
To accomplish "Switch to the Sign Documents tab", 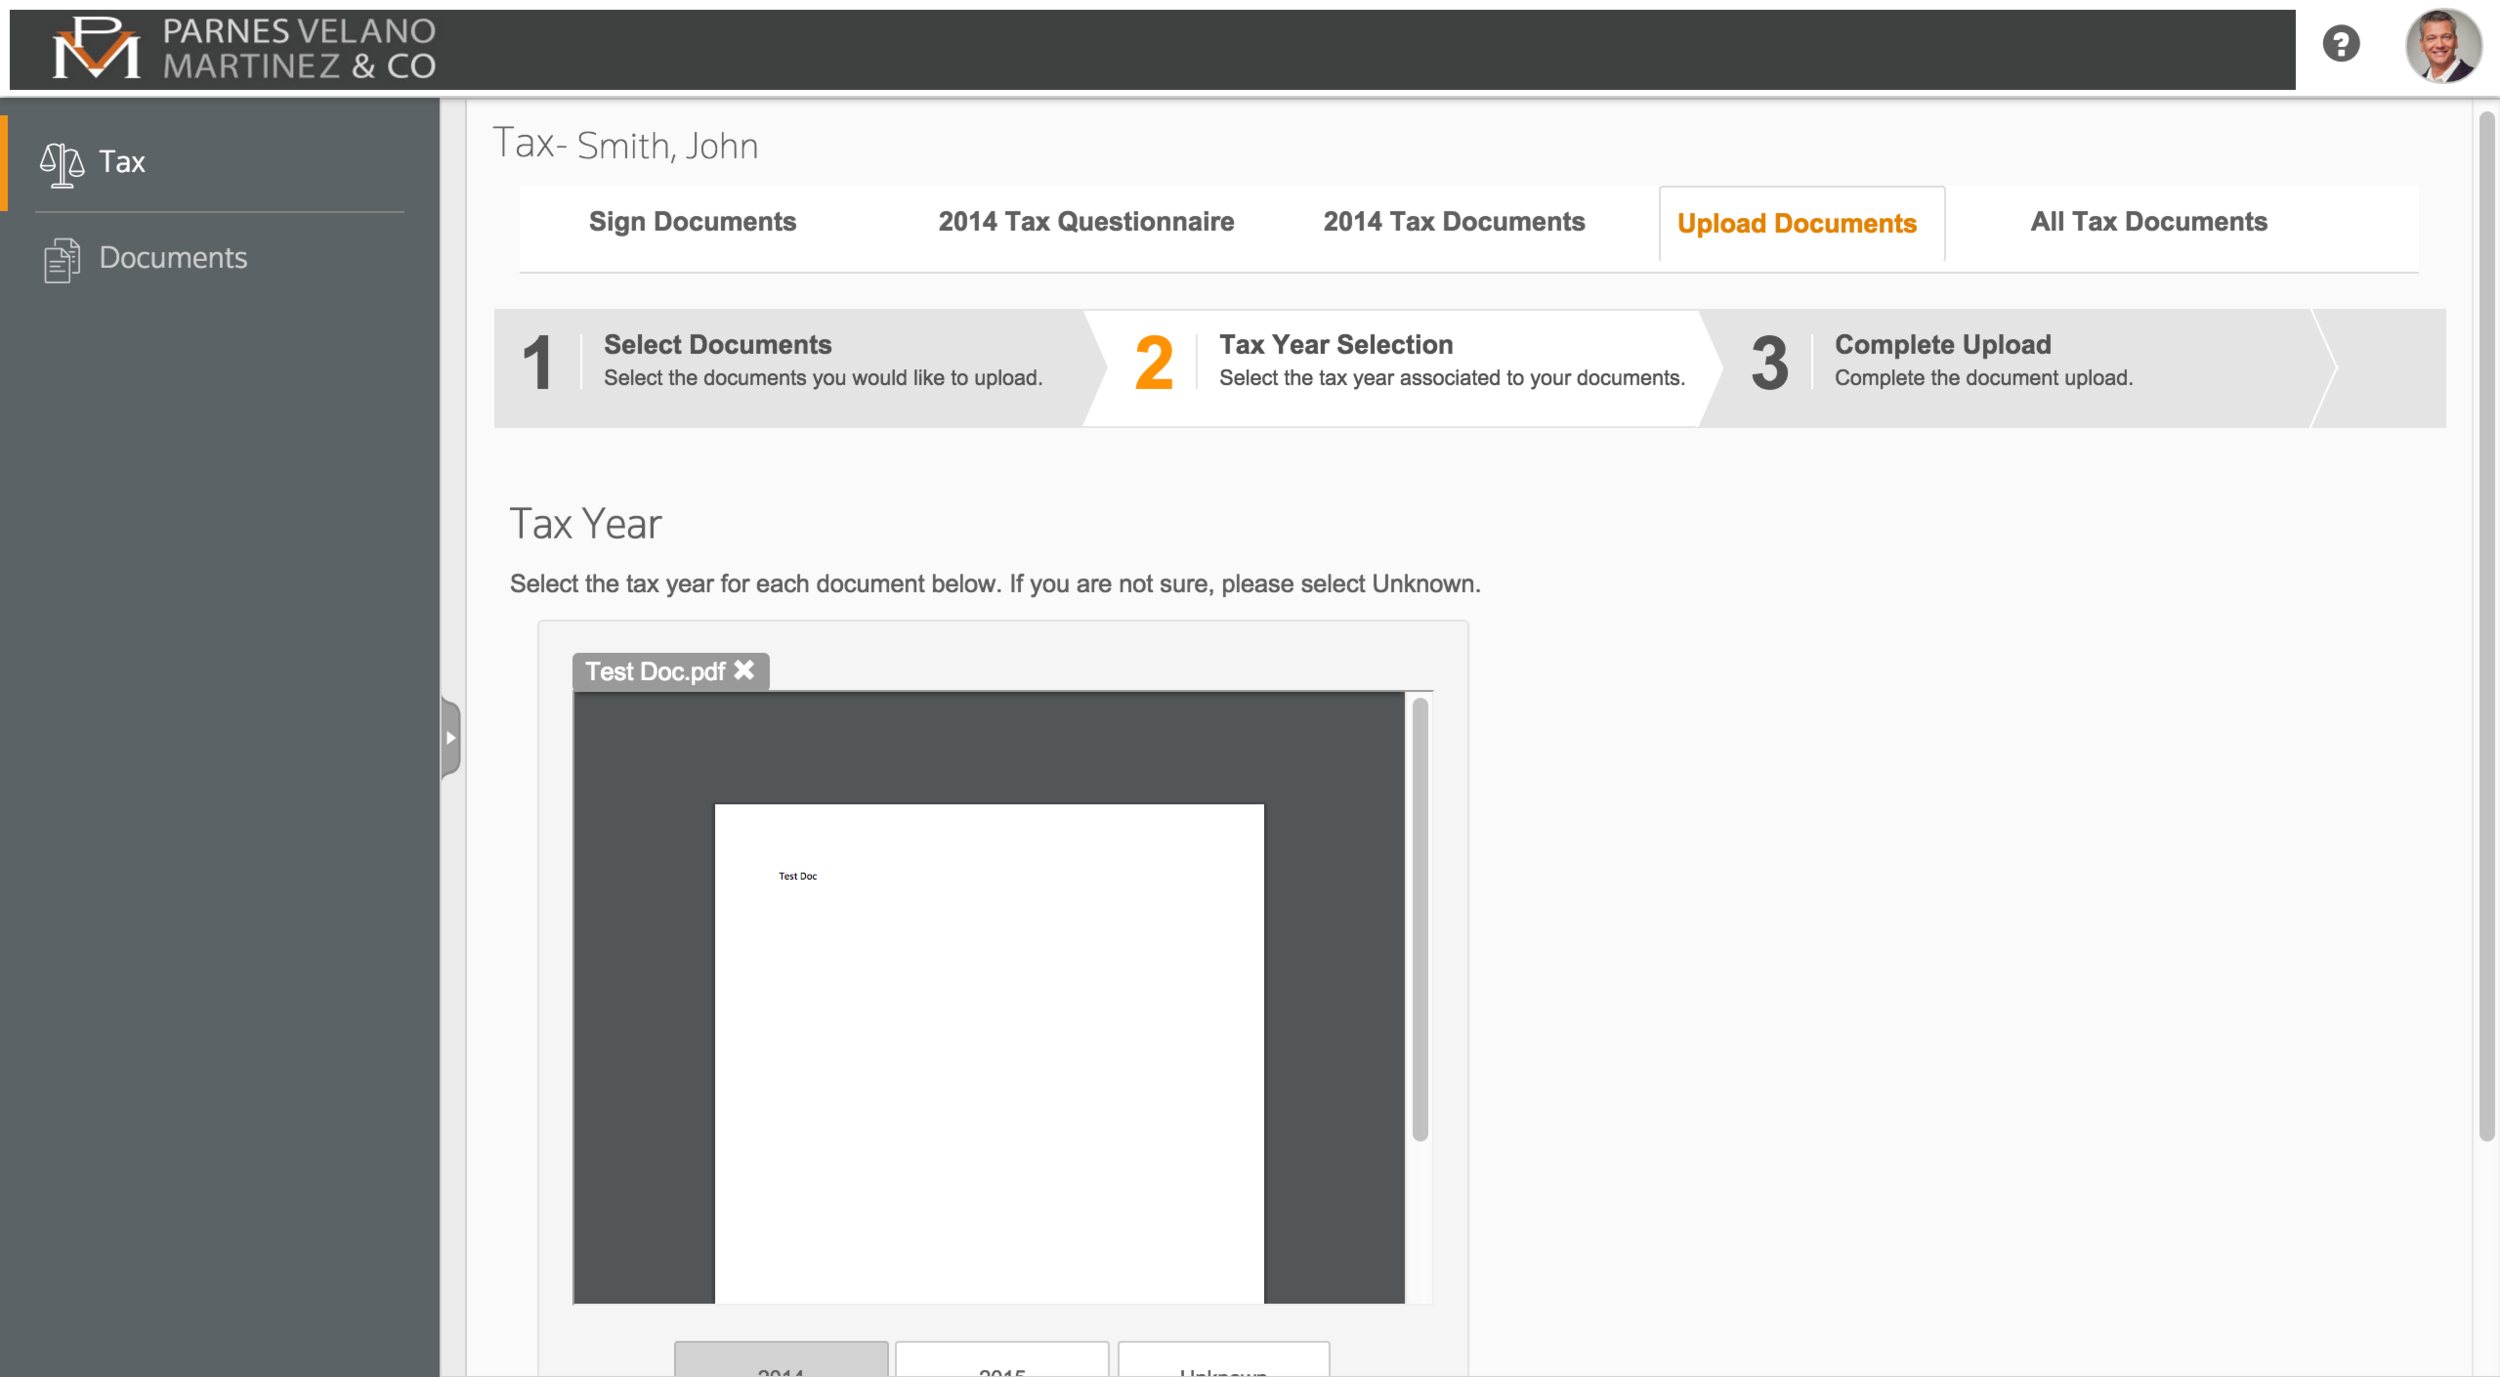I will pyautogui.click(x=693, y=221).
